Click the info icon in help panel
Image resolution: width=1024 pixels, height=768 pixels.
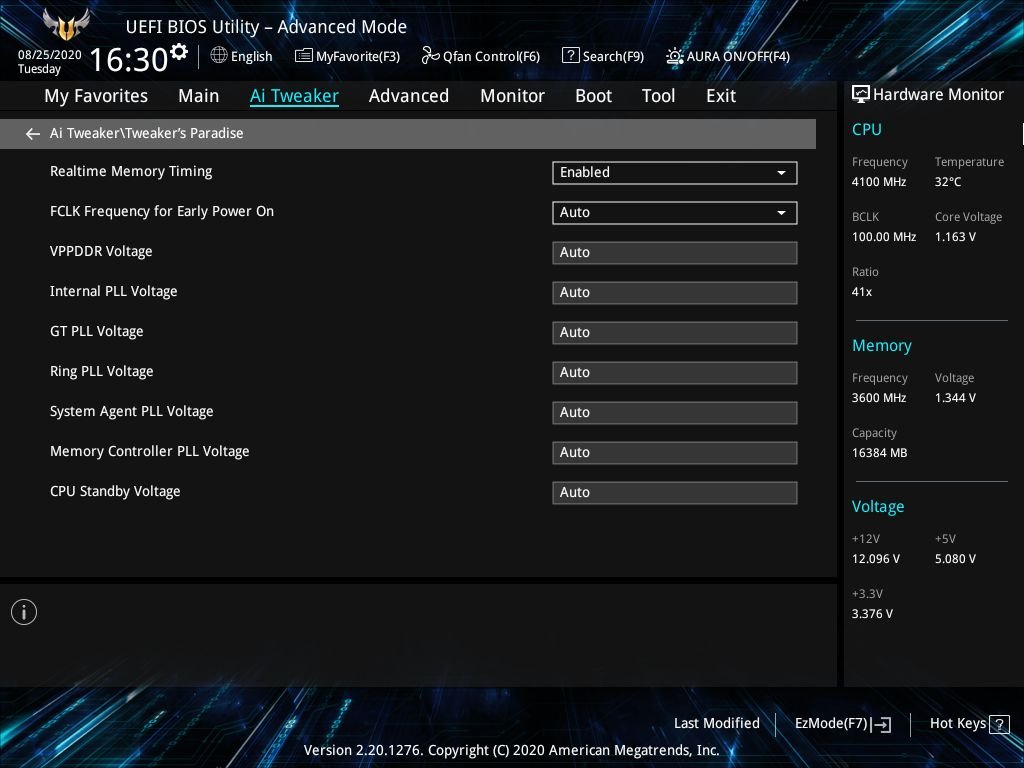(24, 612)
